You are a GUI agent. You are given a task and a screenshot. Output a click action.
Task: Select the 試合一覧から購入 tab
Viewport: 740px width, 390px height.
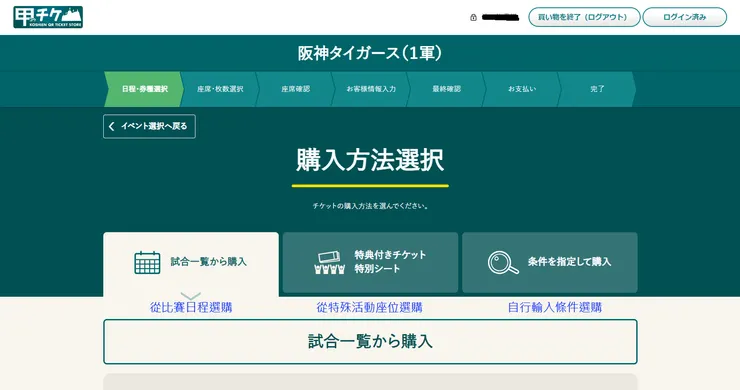click(191, 263)
